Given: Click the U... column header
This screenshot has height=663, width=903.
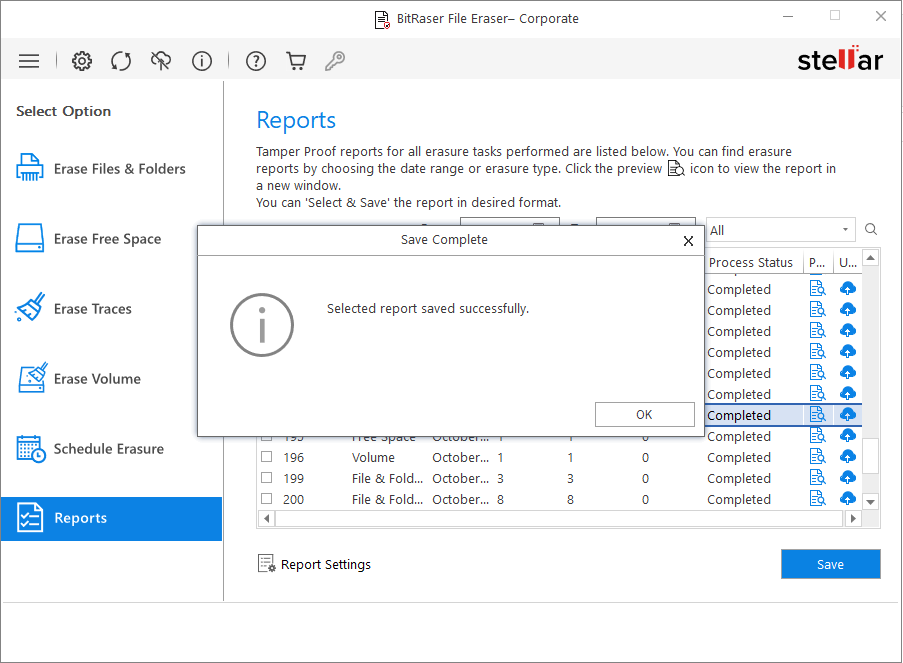Looking at the screenshot, I should coord(848,262).
